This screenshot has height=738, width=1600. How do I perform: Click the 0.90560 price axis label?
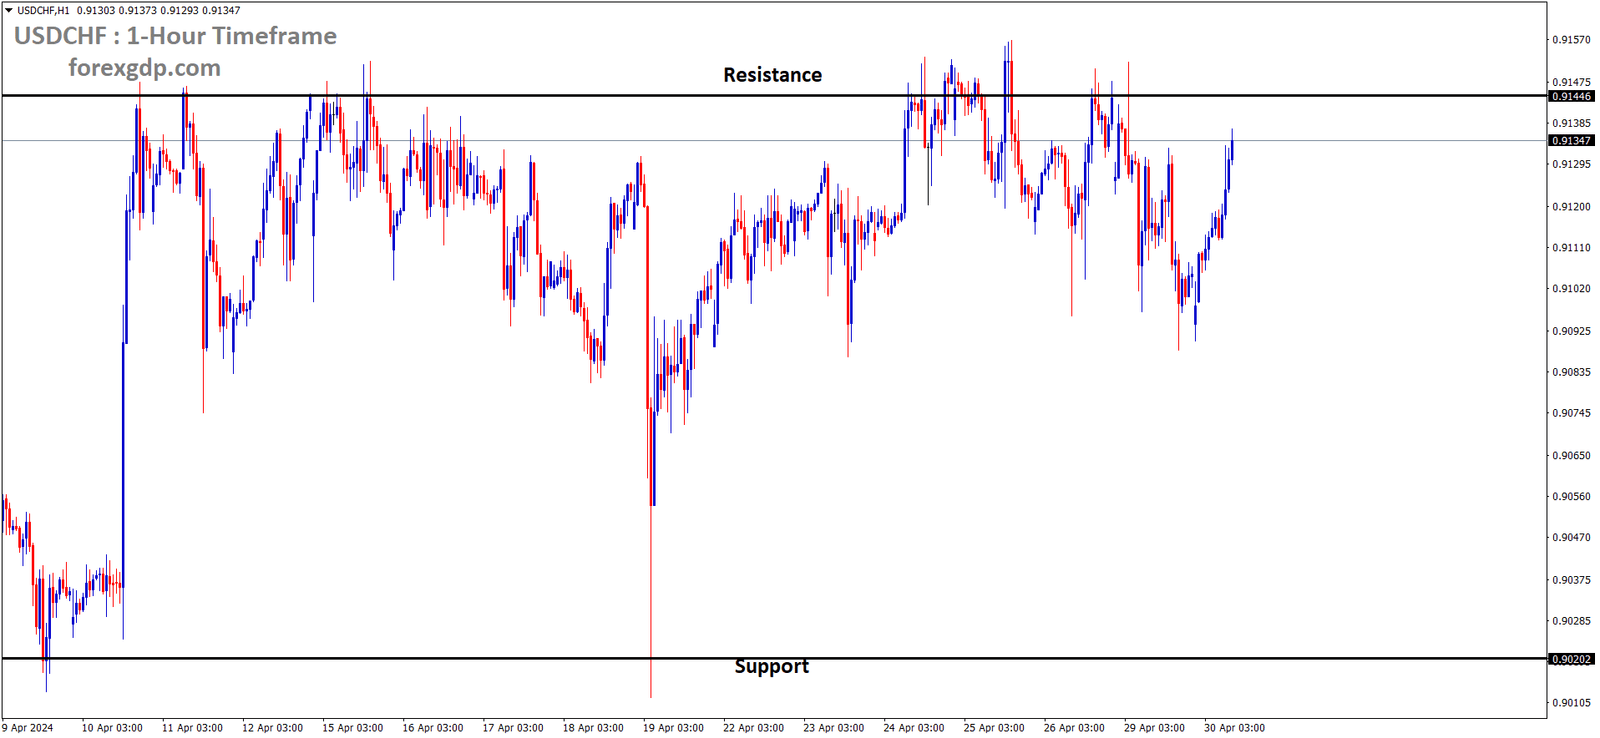(1571, 497)
